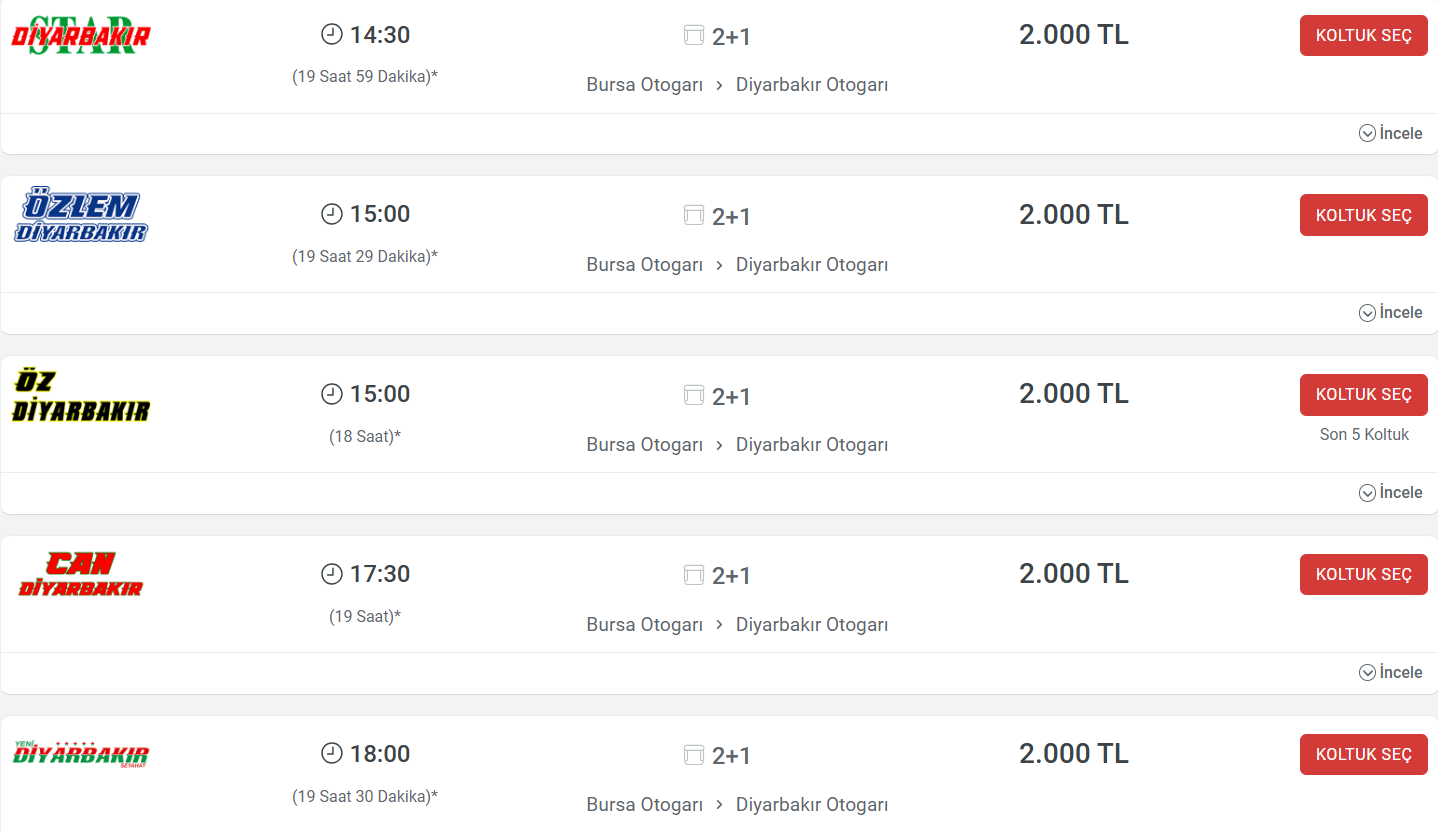Image resolution: width=1438 pixels, height=832 pixels.
Task: Click the 2.000 TL price on the 18:00 trip
Action: tap(1074, 754)
